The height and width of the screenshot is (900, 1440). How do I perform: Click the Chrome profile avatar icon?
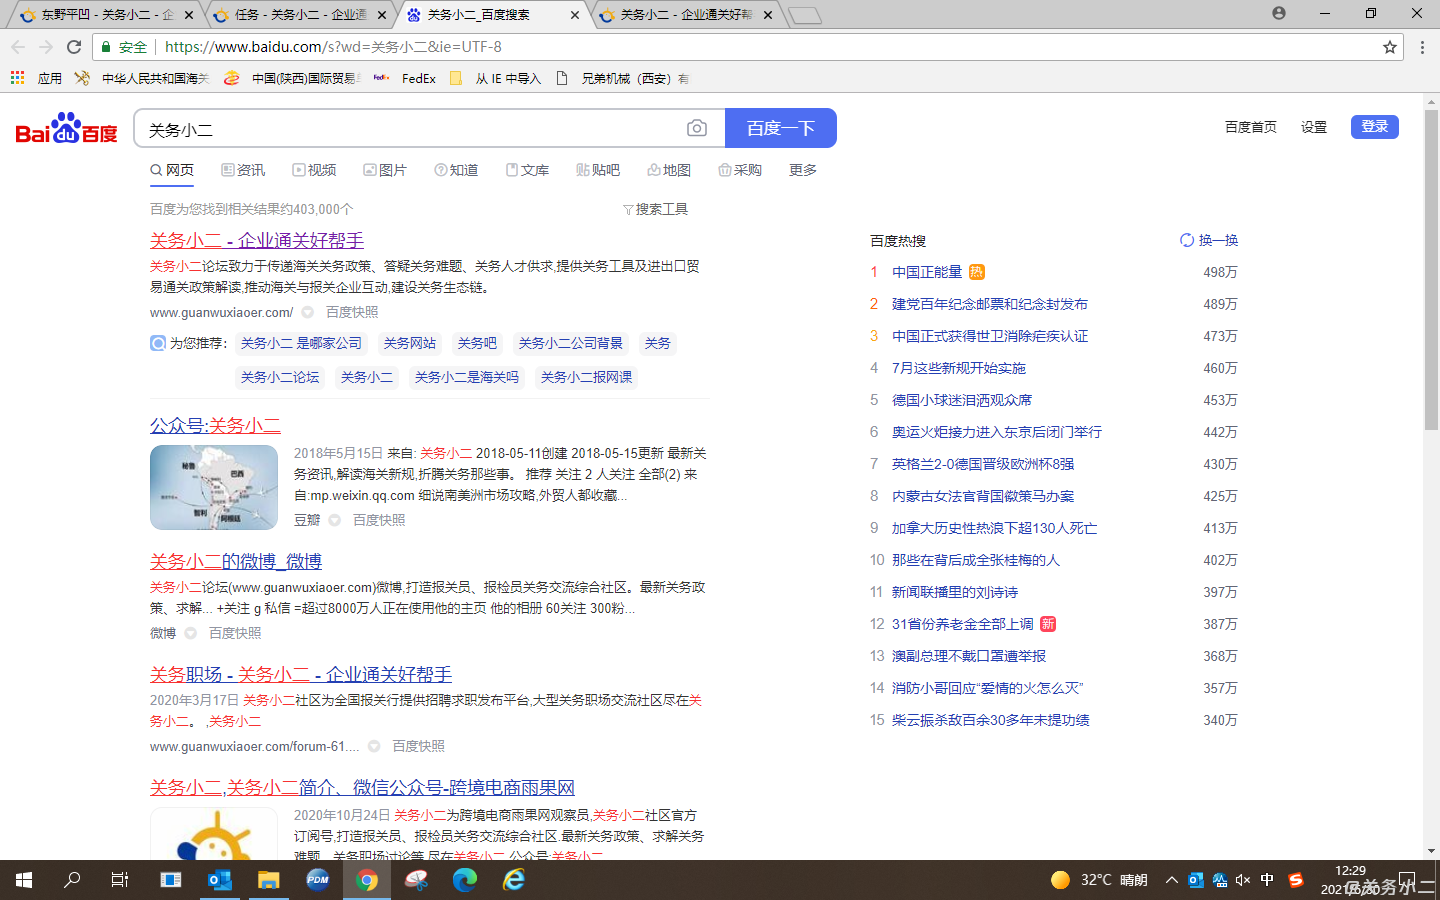[1279, 13]
